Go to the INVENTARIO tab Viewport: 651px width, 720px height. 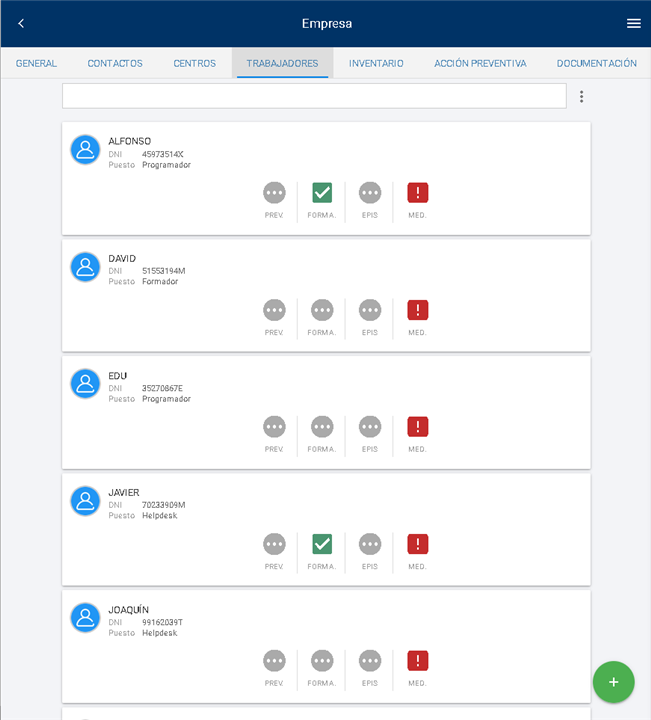point(376,63)
